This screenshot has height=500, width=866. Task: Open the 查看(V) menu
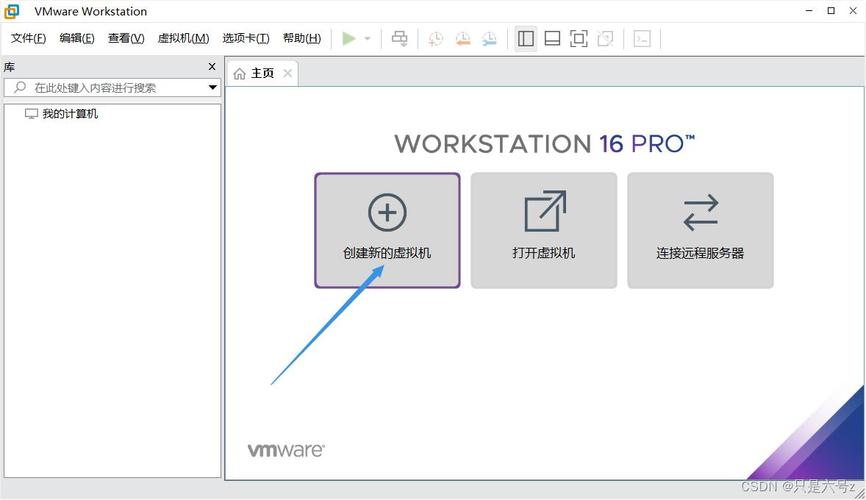pos(126,38)
